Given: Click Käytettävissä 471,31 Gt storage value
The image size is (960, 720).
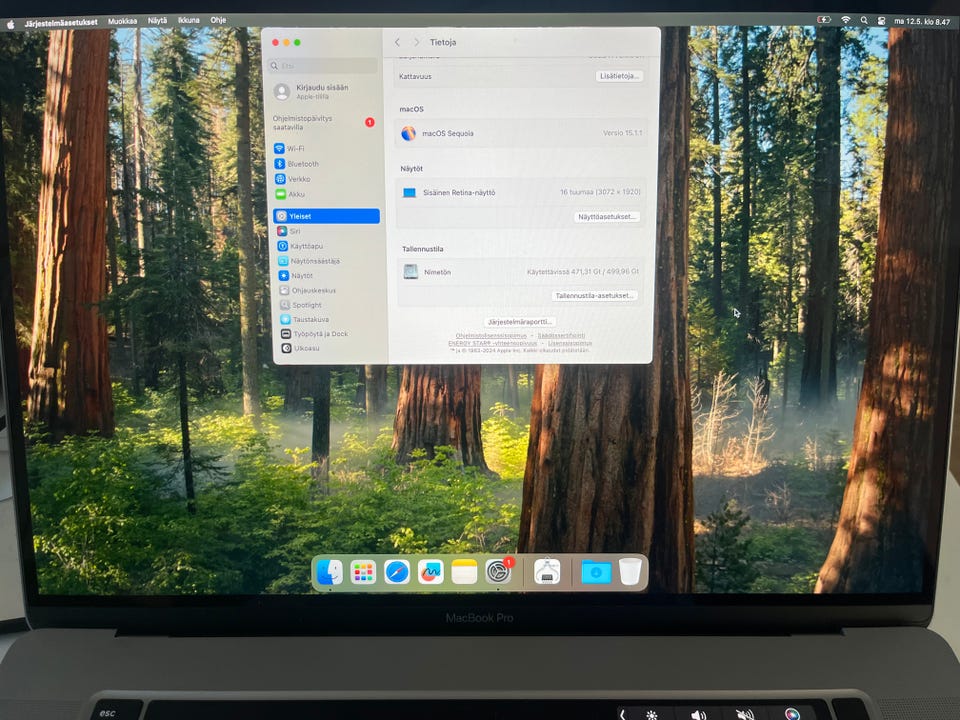Looking at the screenshot, I should pos(583,271).
